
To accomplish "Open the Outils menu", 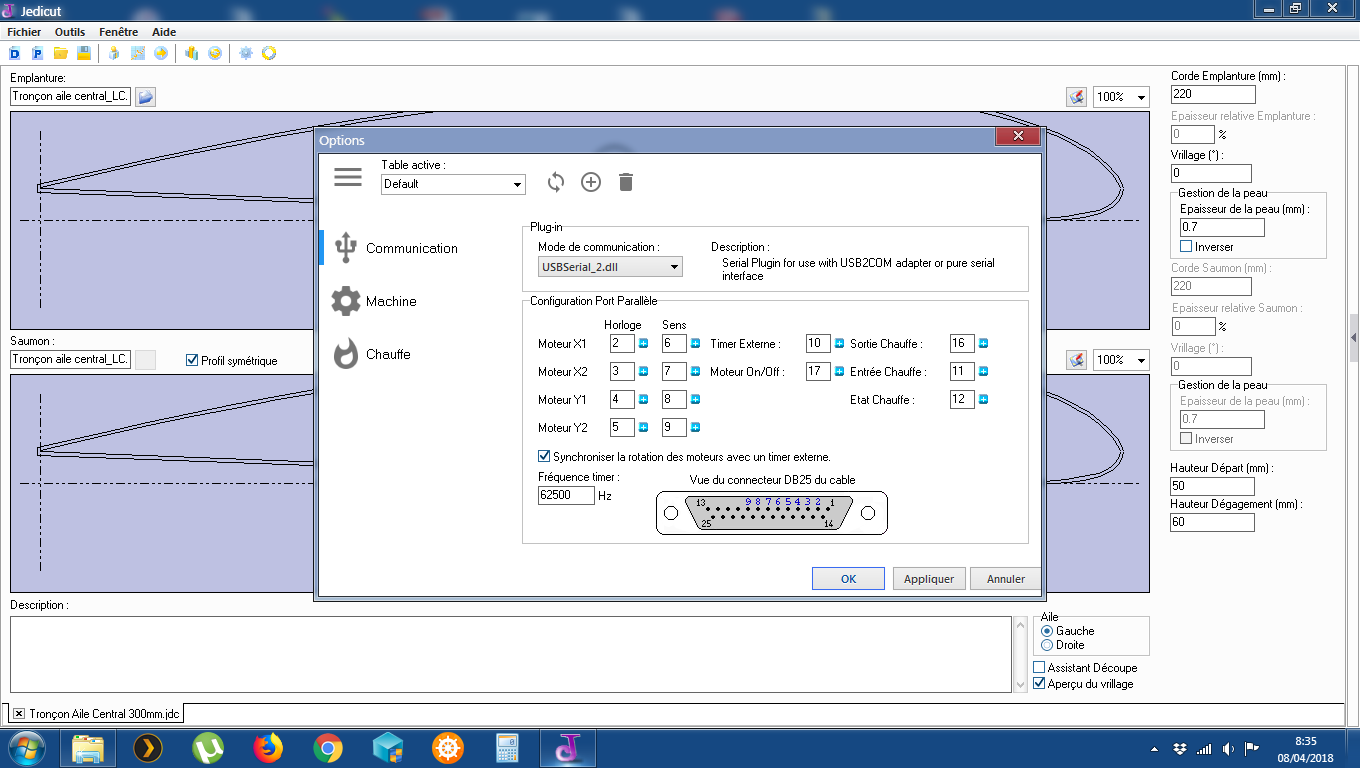I will coord(70,32).
